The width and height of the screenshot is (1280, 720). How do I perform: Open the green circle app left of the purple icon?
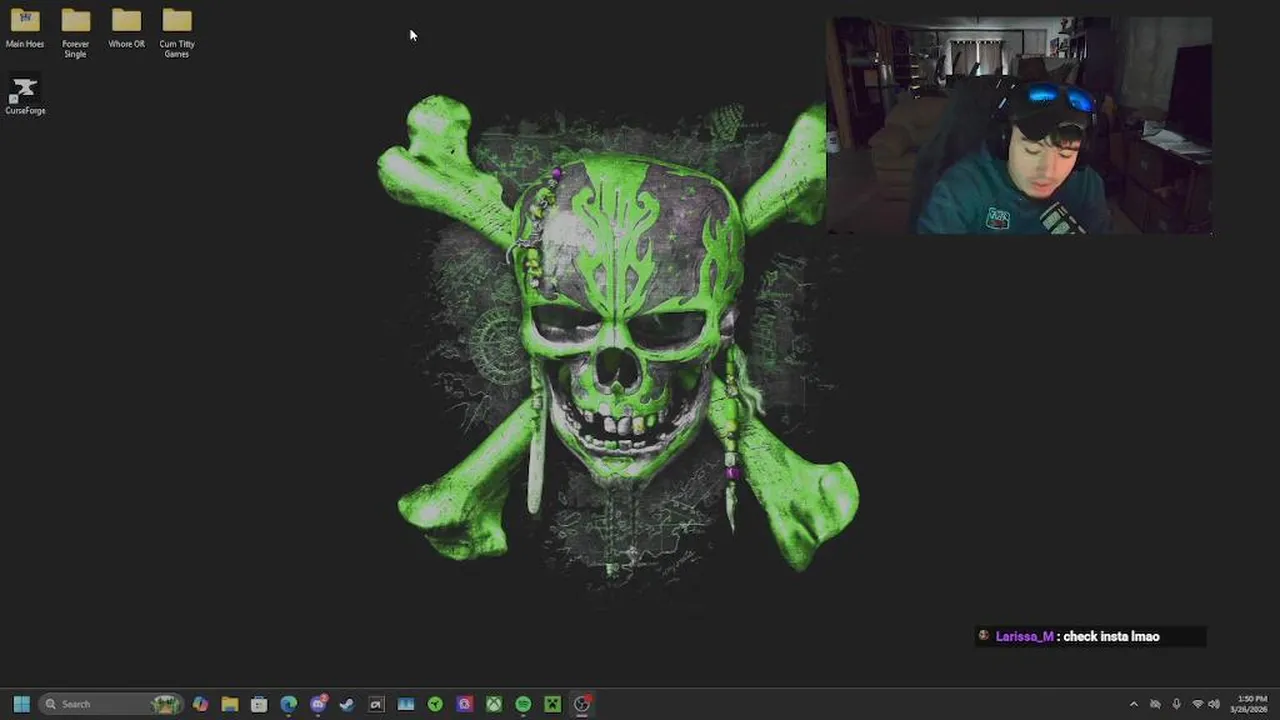tap(435, 704)
